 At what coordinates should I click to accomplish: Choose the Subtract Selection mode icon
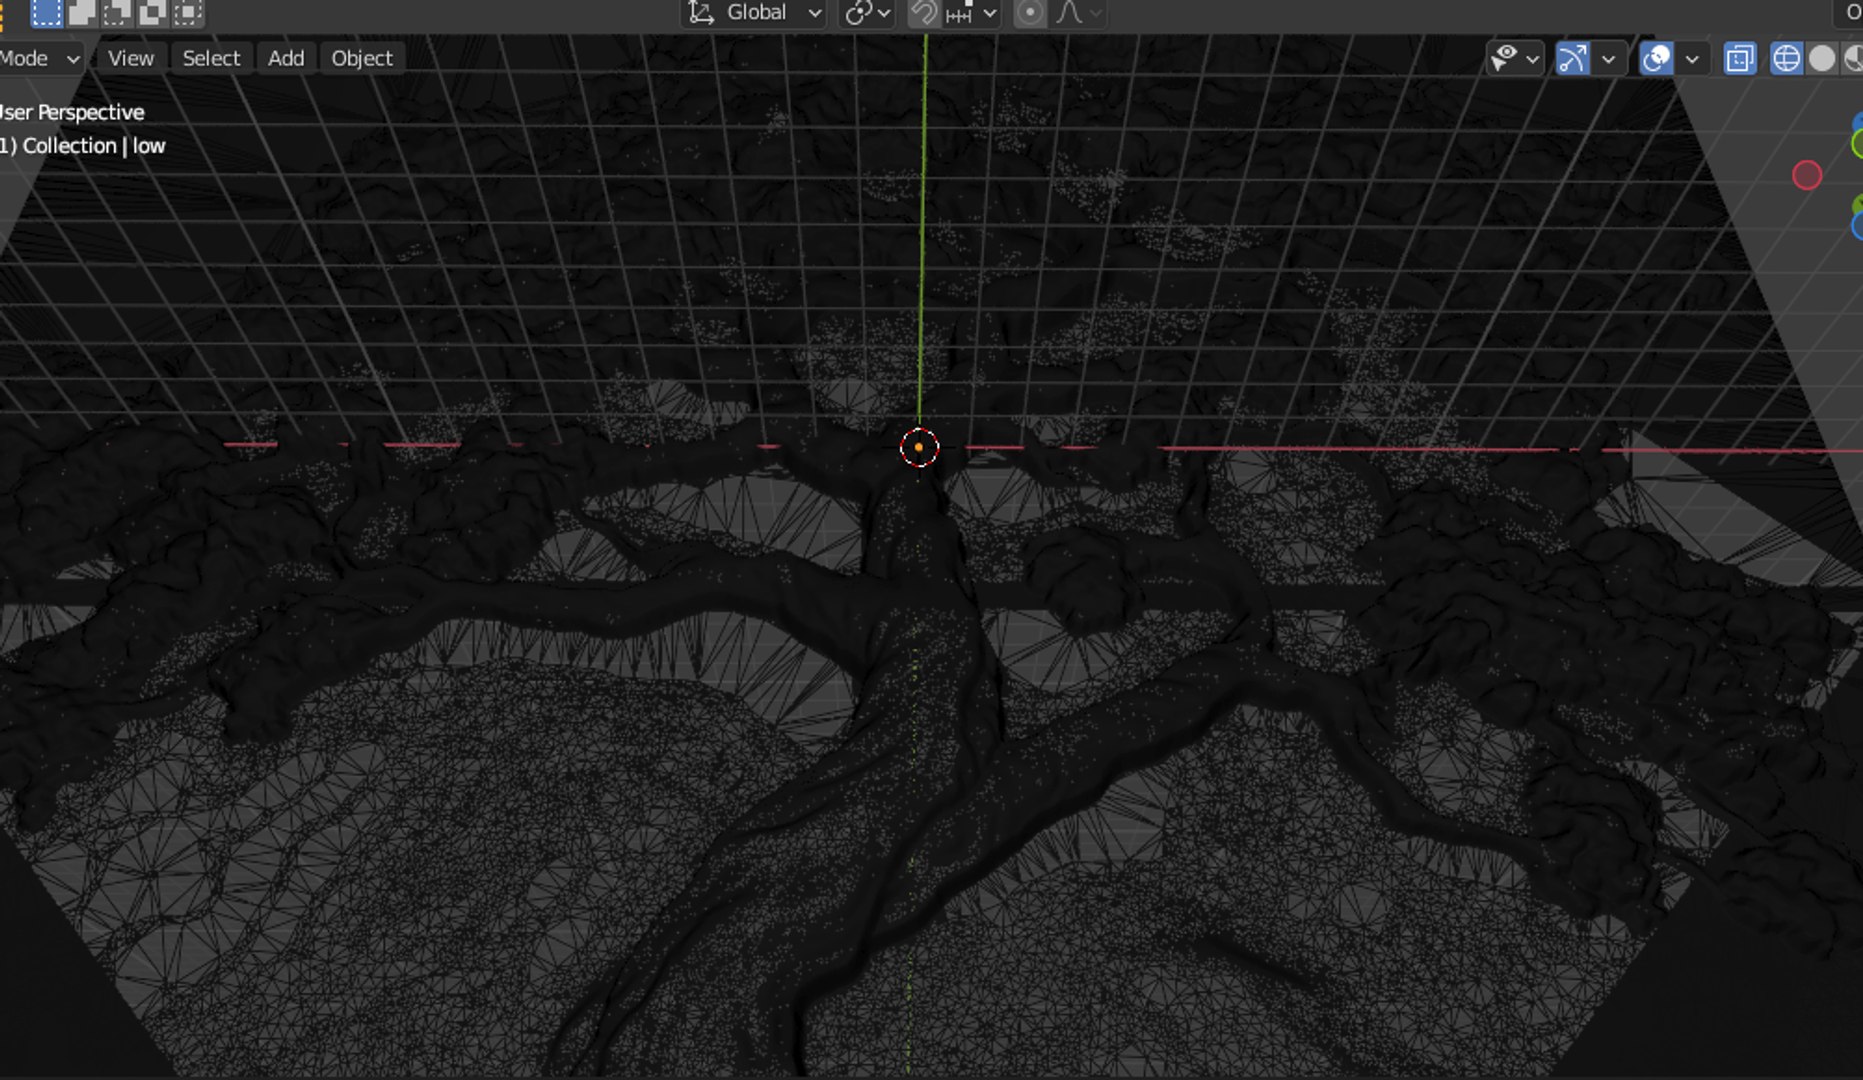pos(117,12)
